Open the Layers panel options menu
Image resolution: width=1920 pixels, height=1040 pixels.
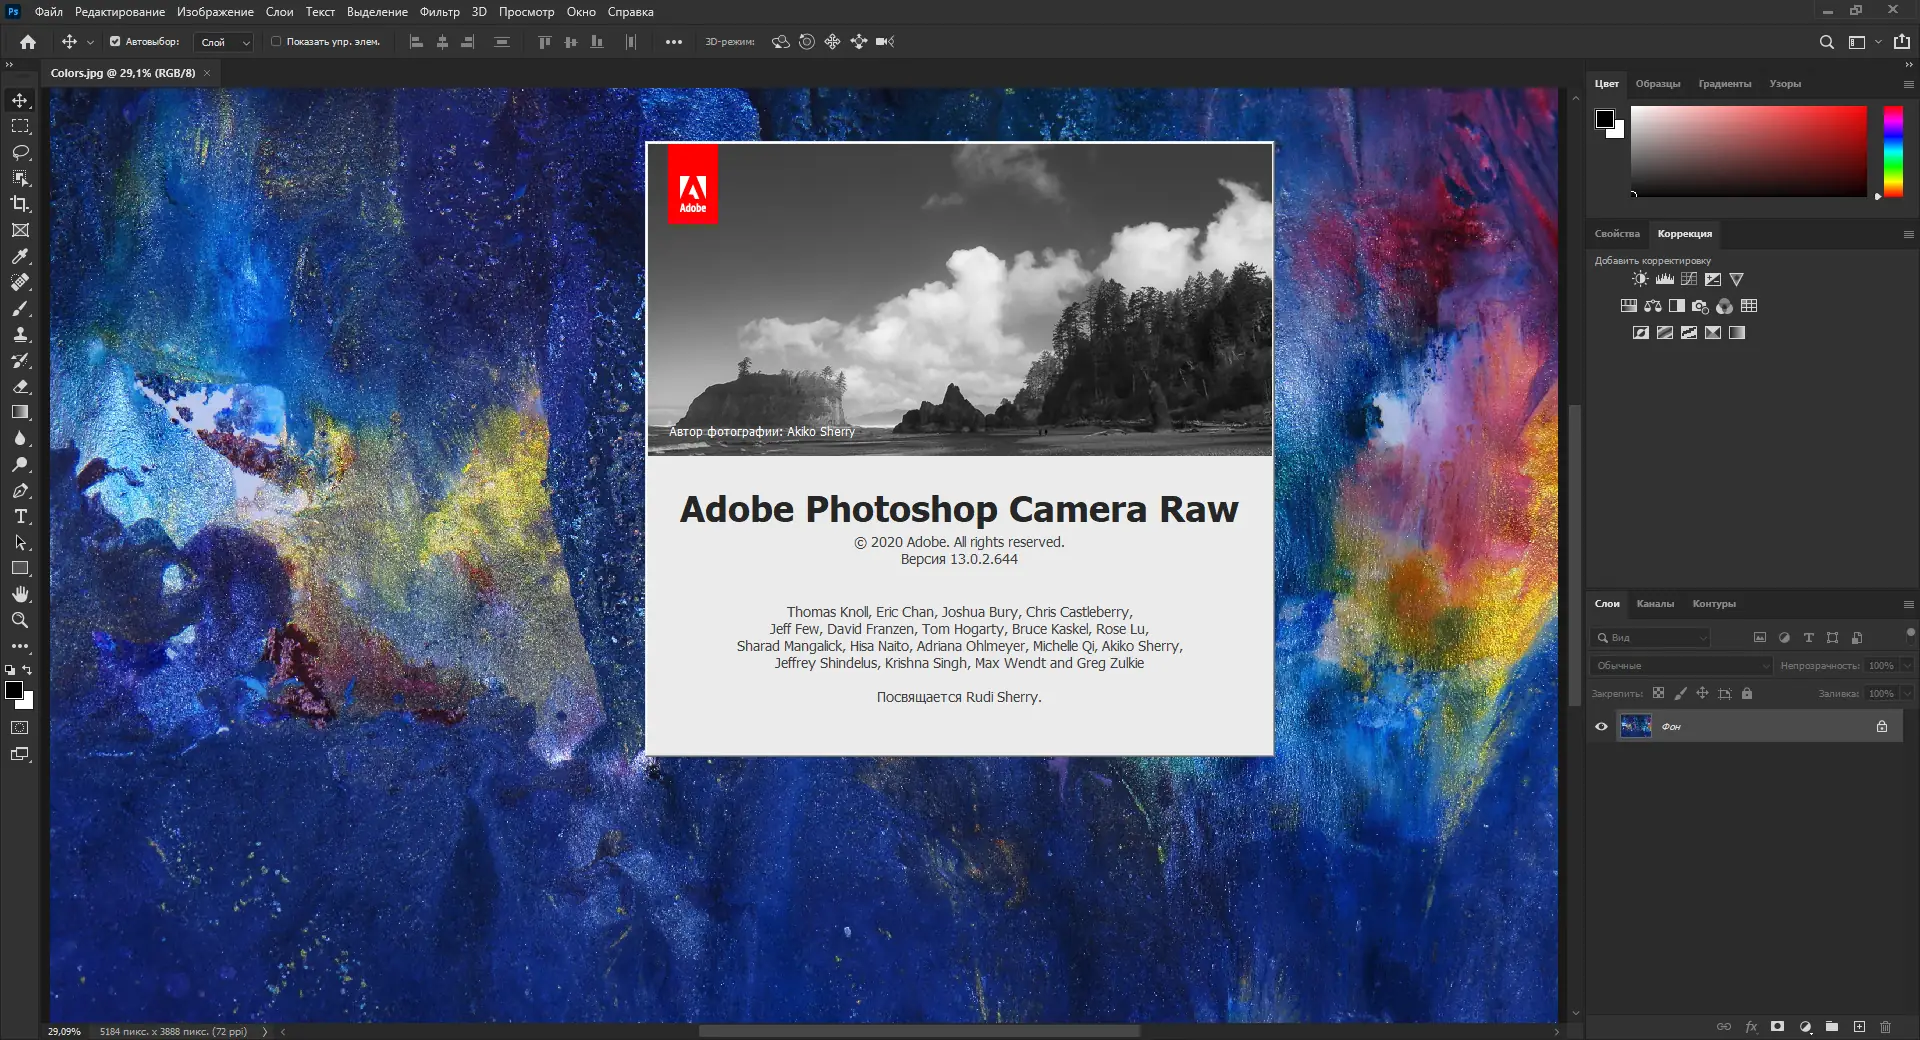click(1909, 604)
